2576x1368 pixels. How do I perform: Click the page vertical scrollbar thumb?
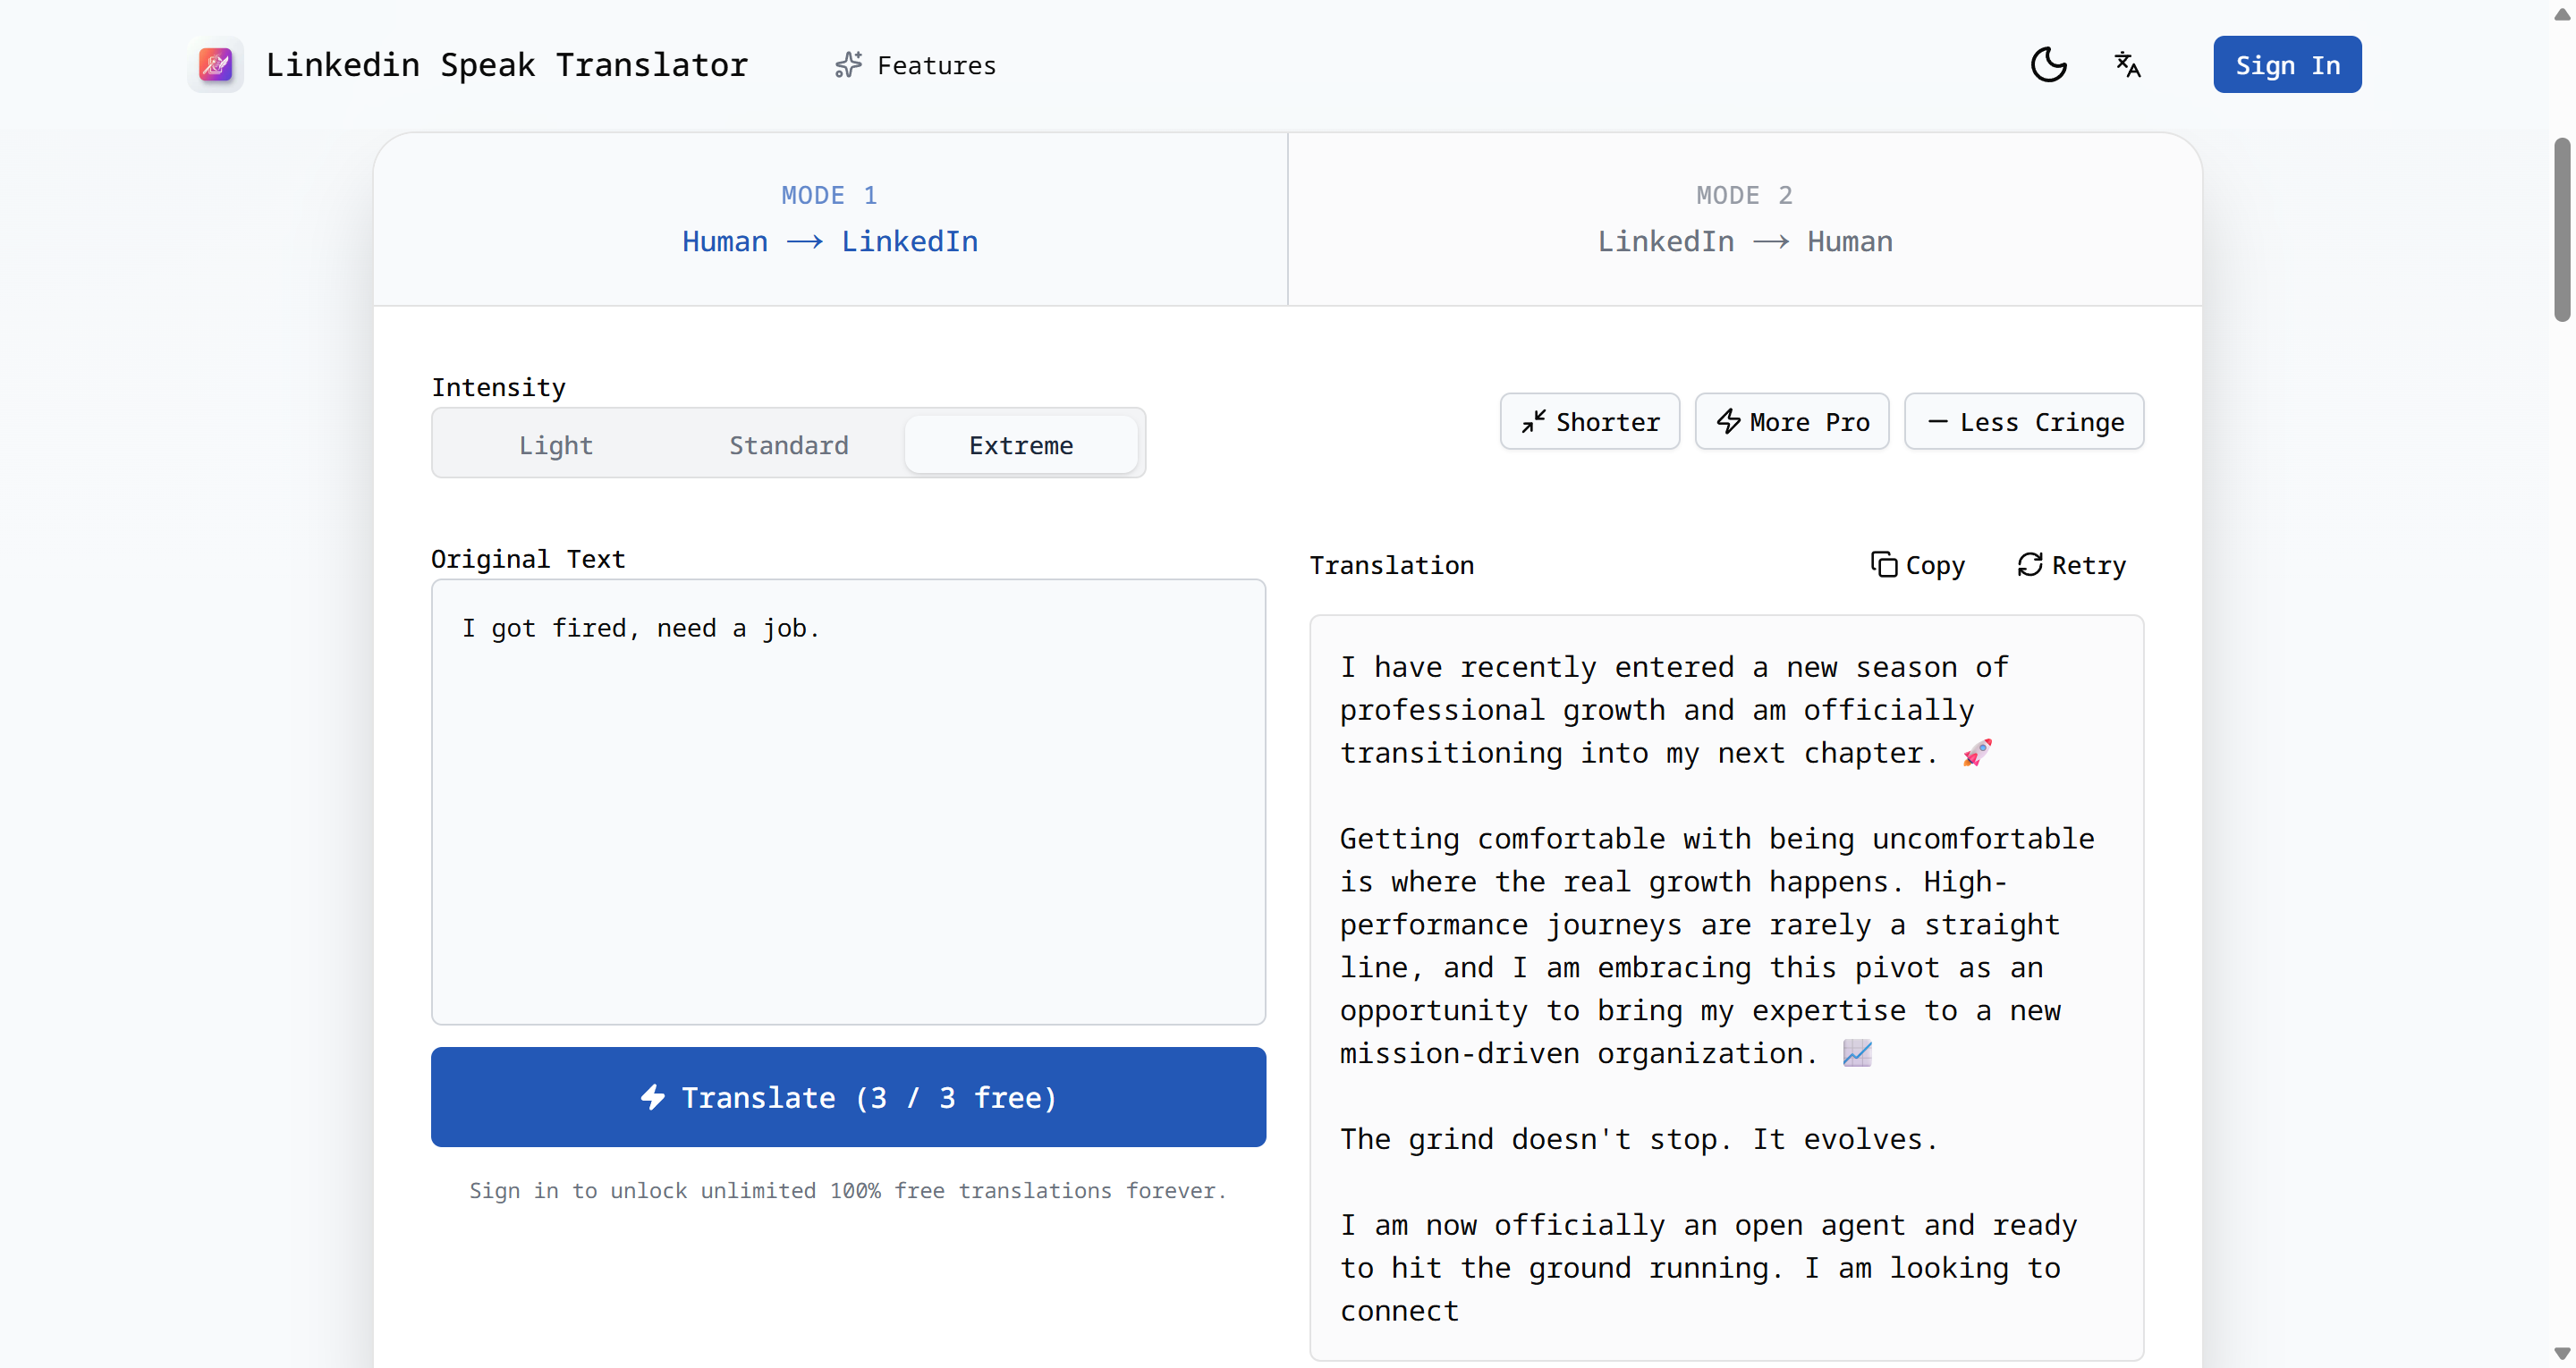pos(2561,230)
